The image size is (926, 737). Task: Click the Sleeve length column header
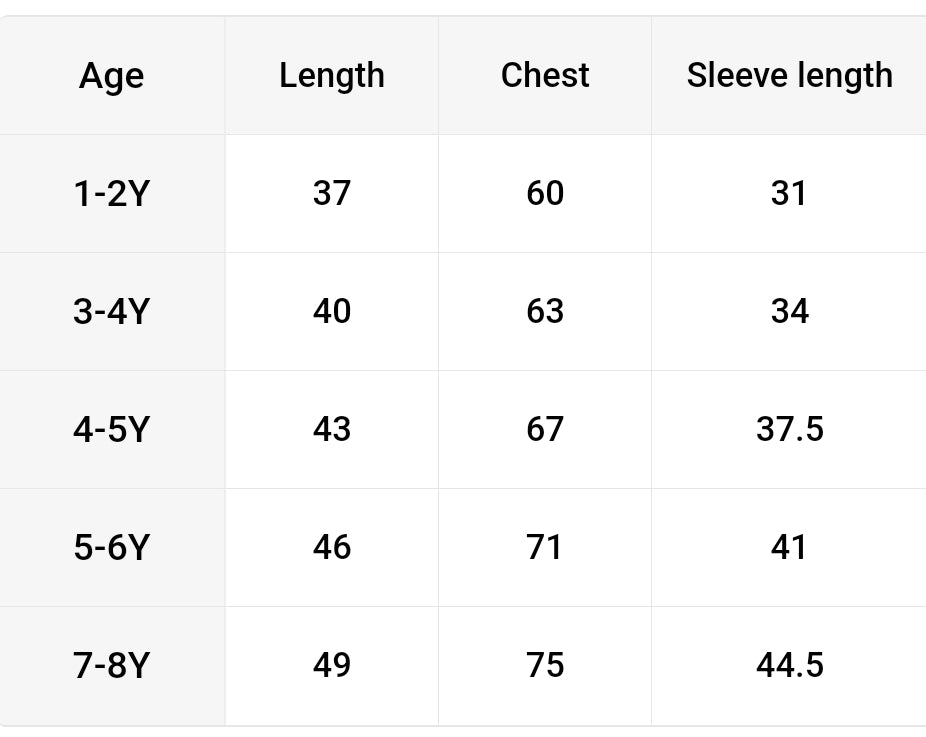(789, 76)
